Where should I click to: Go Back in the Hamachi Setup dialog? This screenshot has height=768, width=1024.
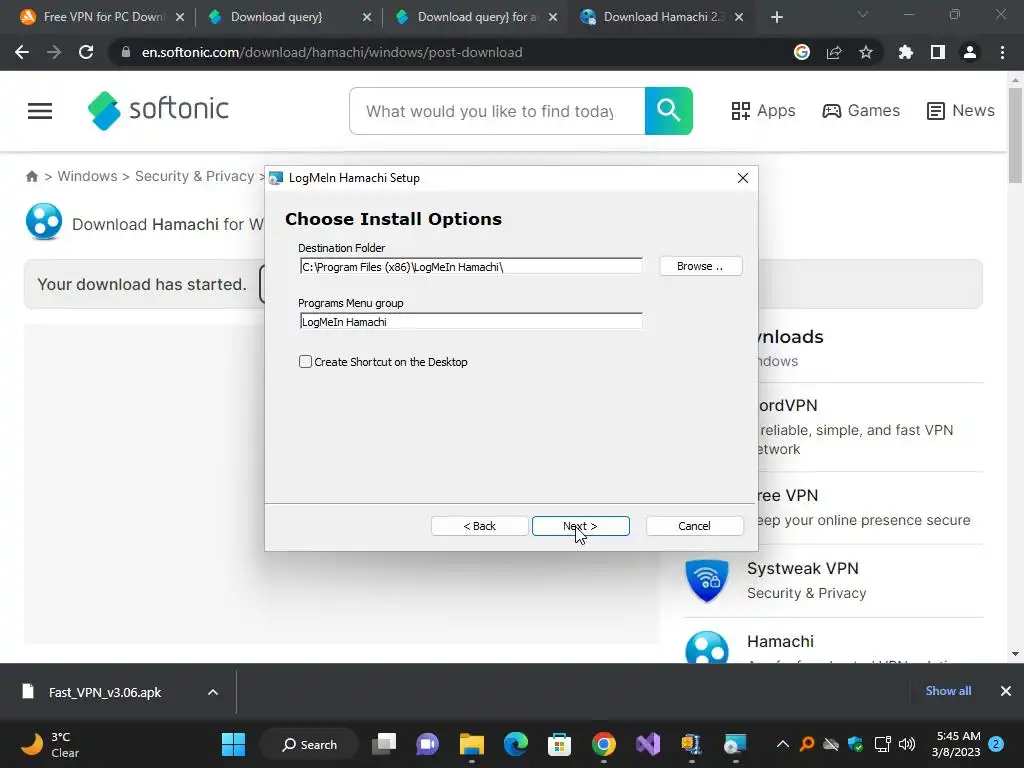479,526
